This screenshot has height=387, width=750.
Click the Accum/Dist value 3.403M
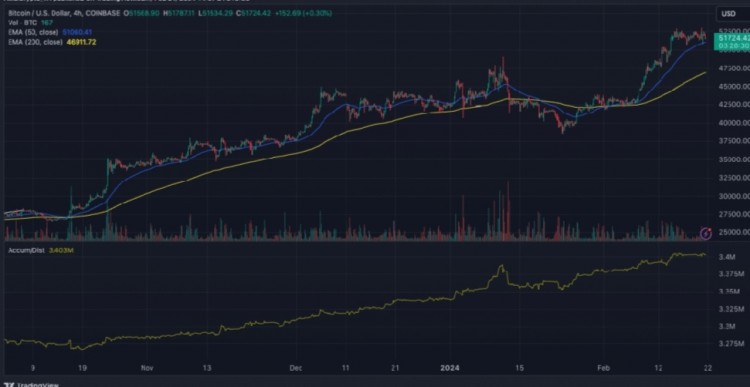(x=61, y=250)
